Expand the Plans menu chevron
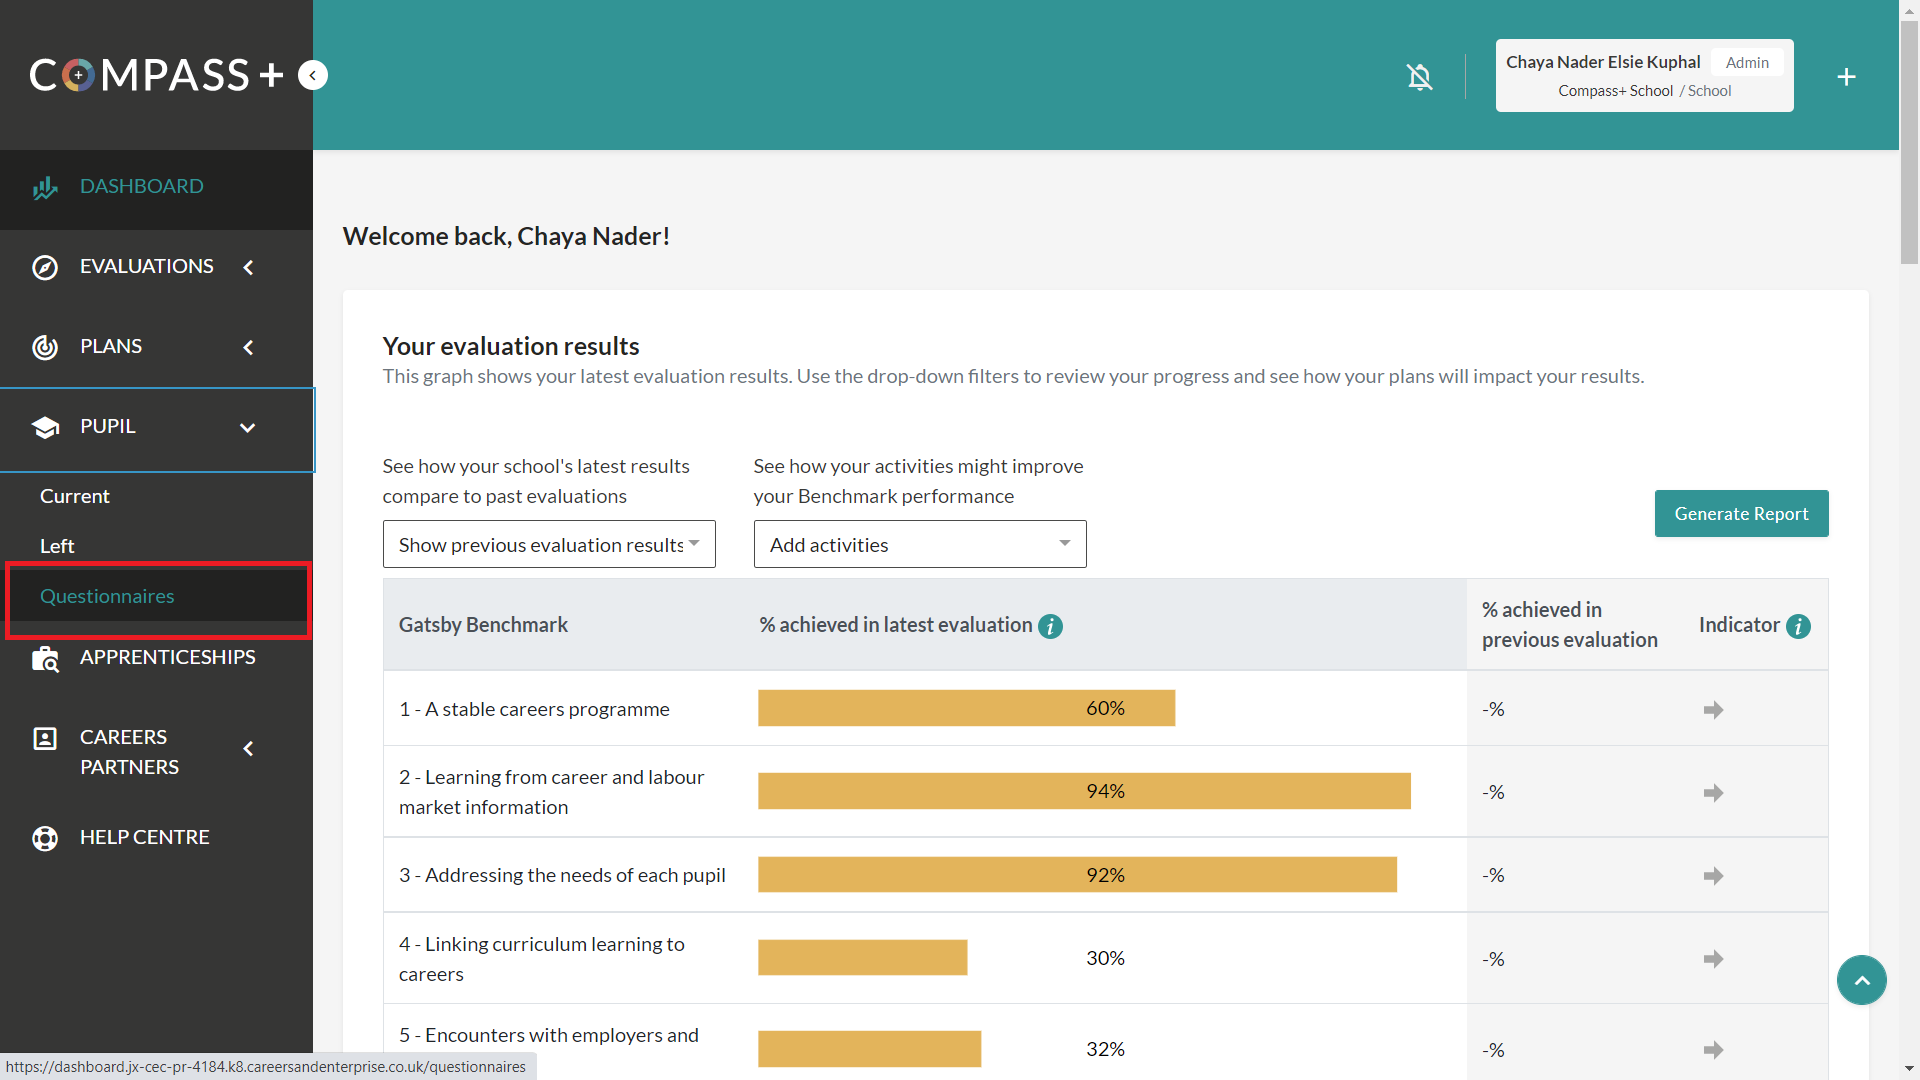 click(248, 347)
